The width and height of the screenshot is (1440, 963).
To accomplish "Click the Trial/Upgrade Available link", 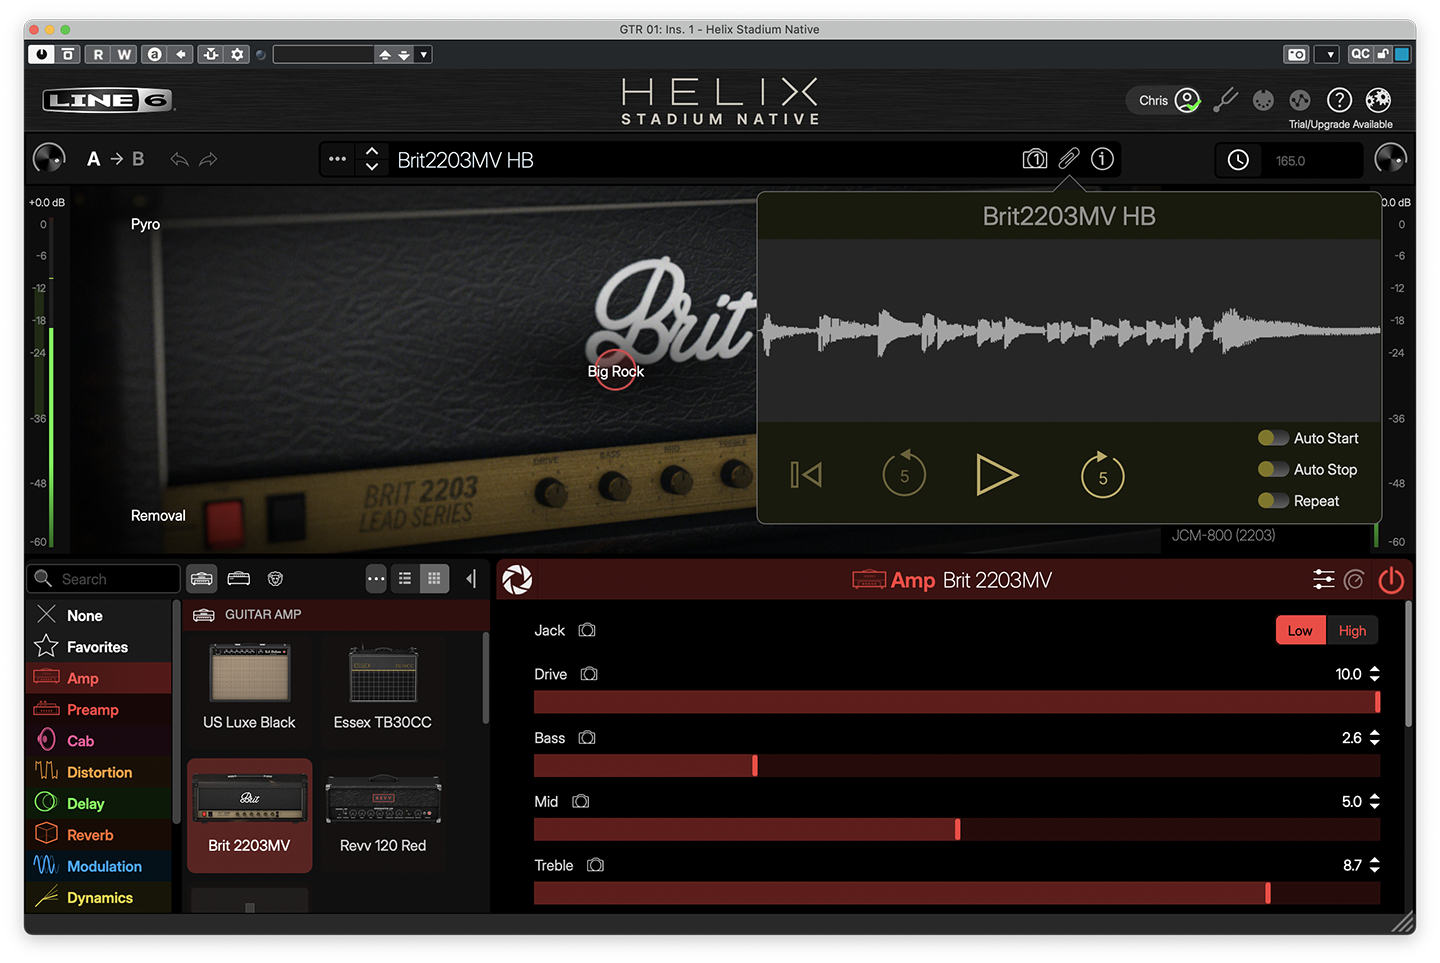I will [x=1340, y=124].
